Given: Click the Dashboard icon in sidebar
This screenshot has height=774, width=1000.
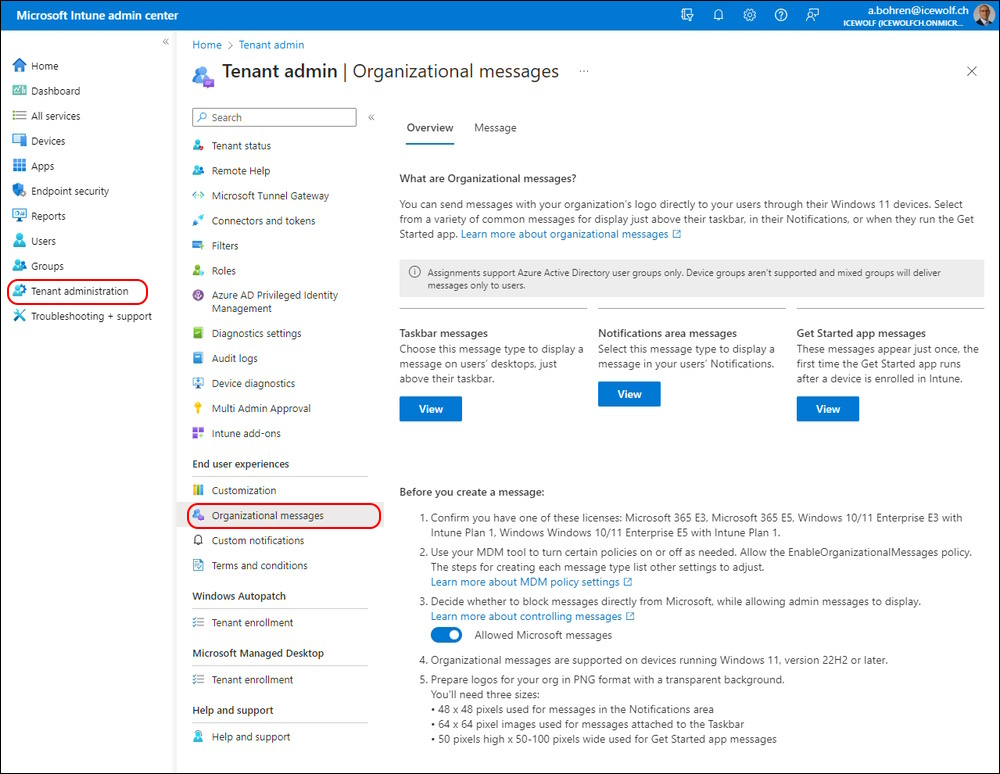Looking at the screenshot, I should [x=20, y=91].
